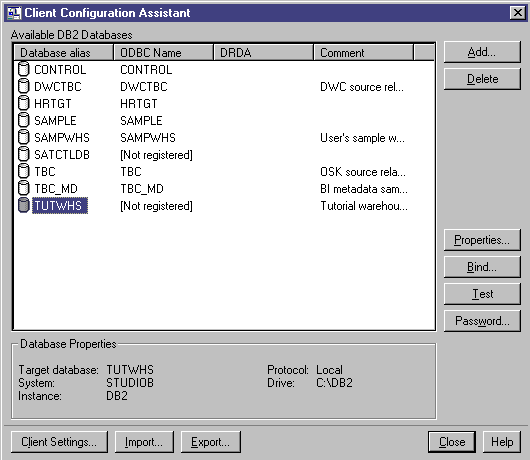The image size is (530, 460).
Task: Select the SATCTLDB database alias
Action: click(62, 155)
